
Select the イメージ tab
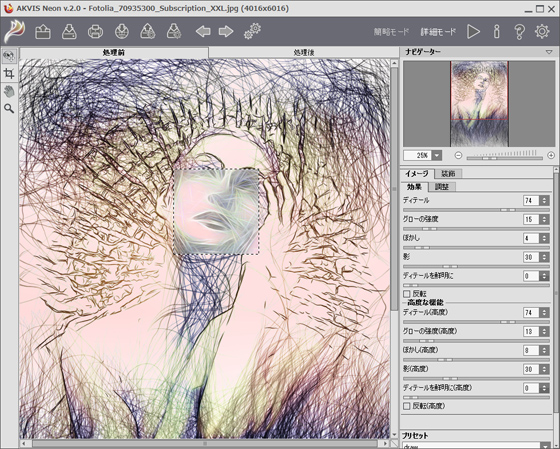tap(417, 174)
